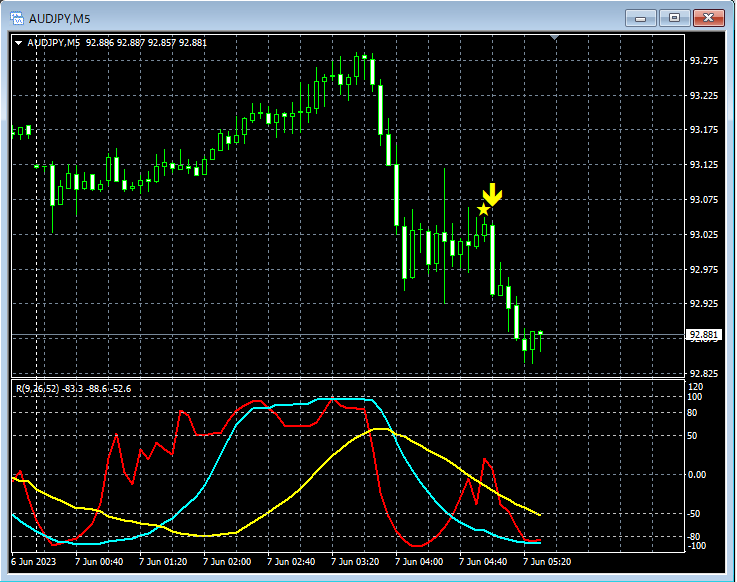Click the 93.275 price scale label

tap(704, 61)
